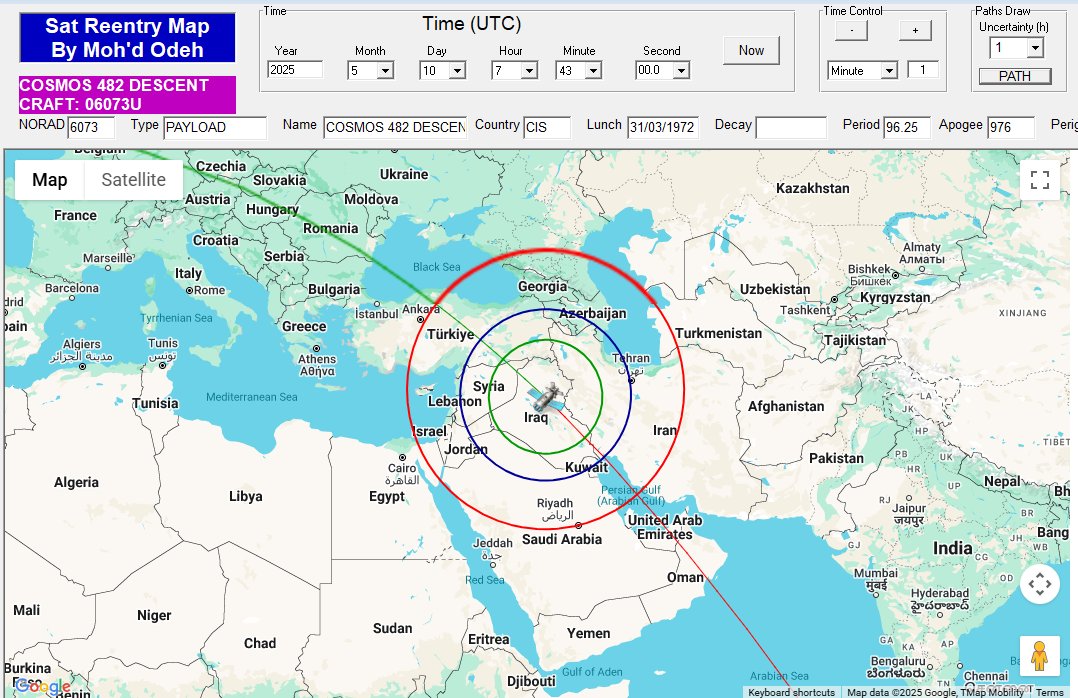
Task: Expand the Day dropdown
Action: point(457,70)
